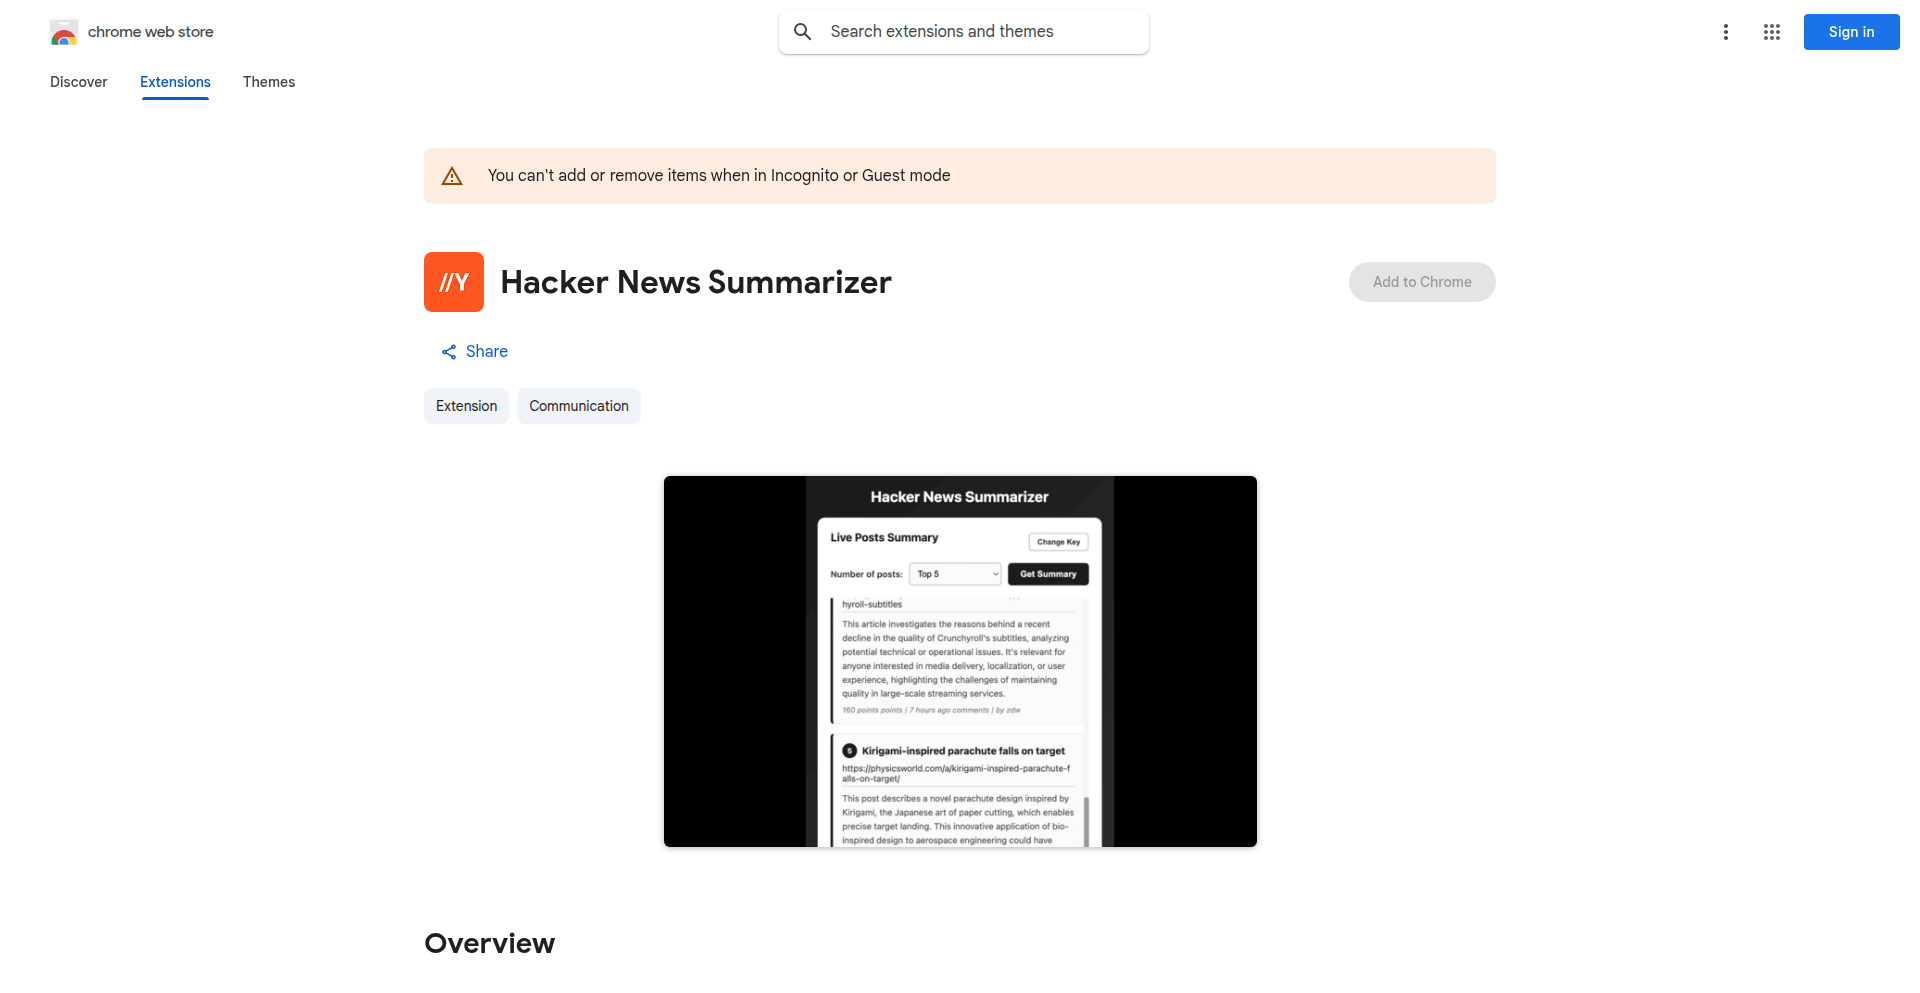Open the three-dot more options menu

tap(1725, 32)
